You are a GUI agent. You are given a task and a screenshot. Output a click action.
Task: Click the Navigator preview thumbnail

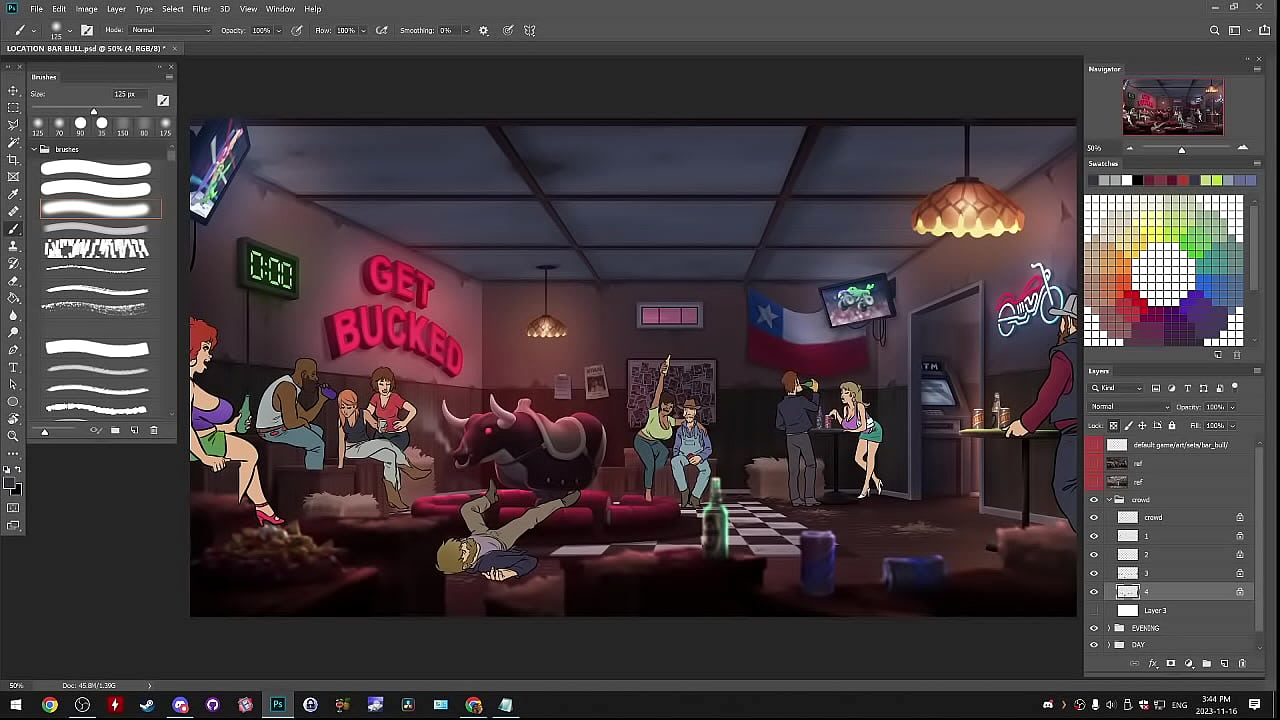tap(1172, 107)
